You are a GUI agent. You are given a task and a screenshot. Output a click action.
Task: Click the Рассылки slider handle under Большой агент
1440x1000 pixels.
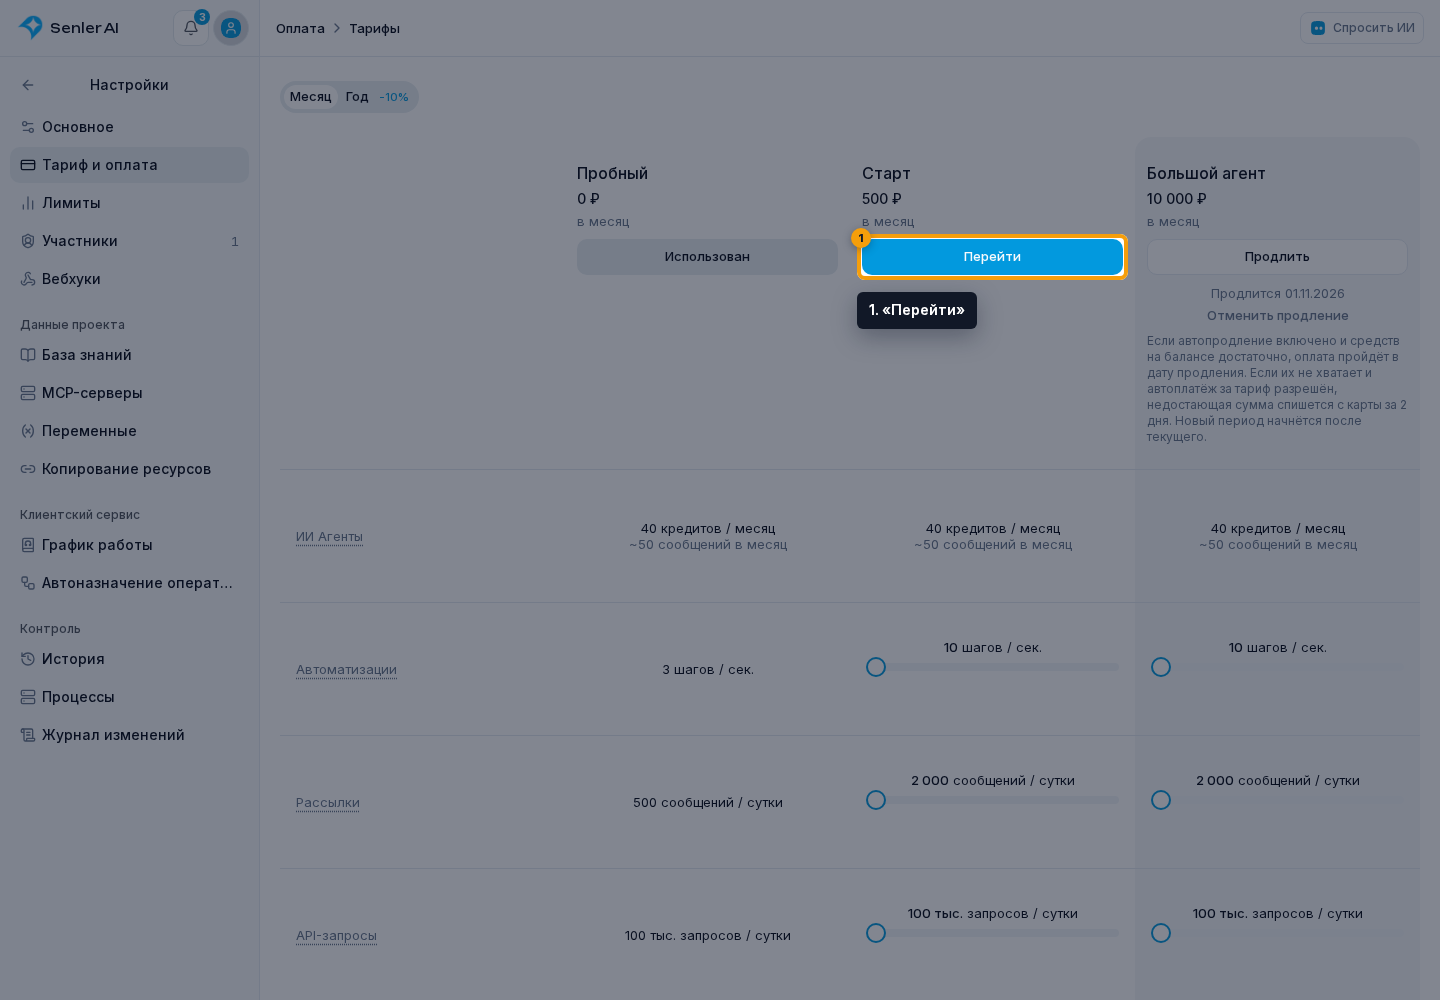[1161, 800]
